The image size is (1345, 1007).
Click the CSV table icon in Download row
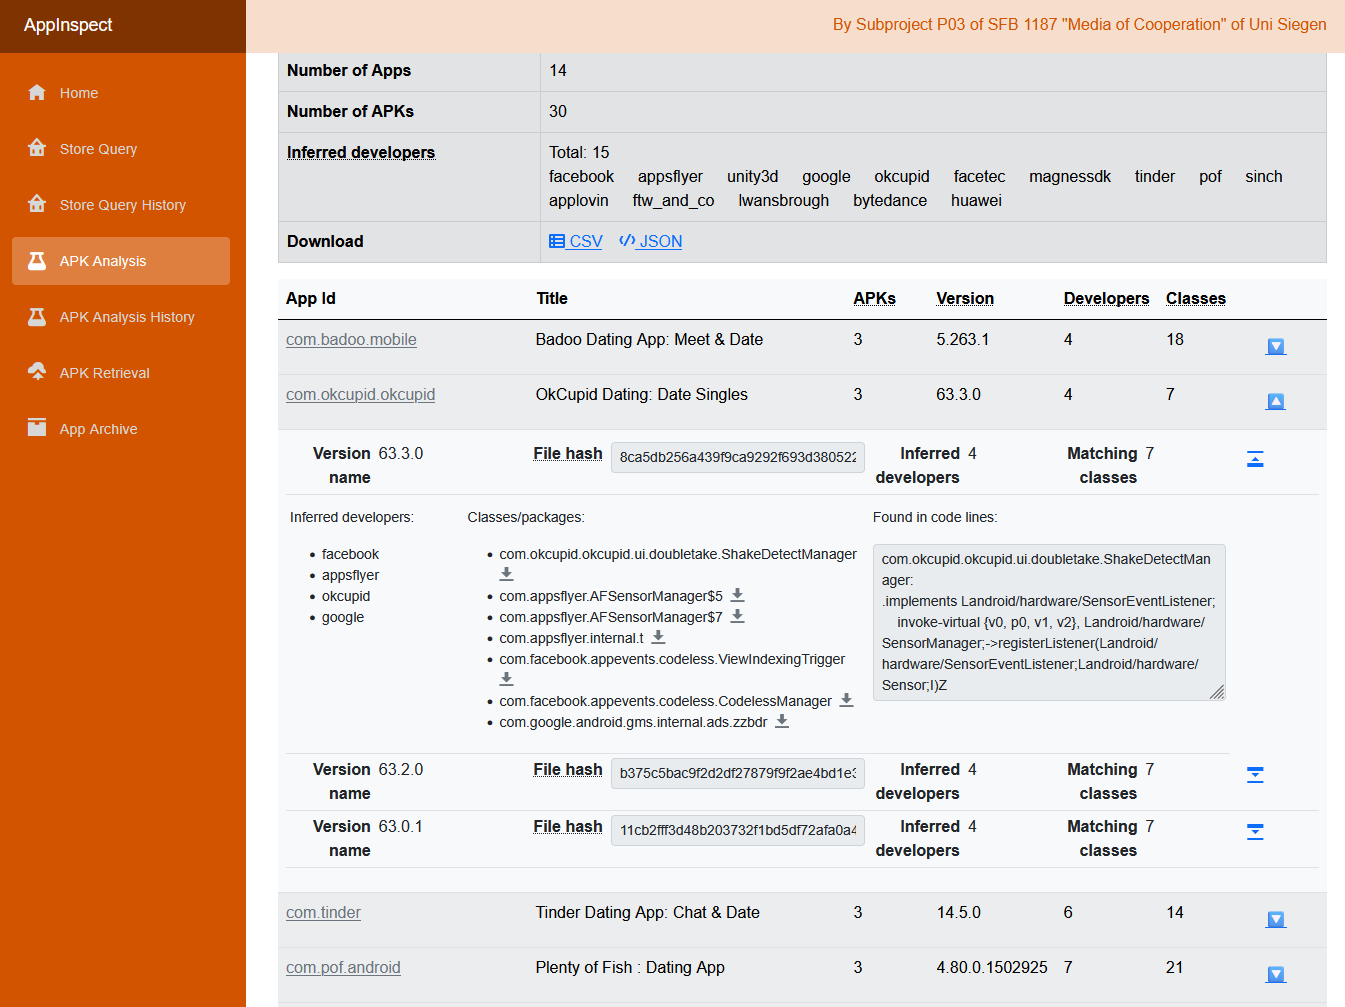click(557, 241)
